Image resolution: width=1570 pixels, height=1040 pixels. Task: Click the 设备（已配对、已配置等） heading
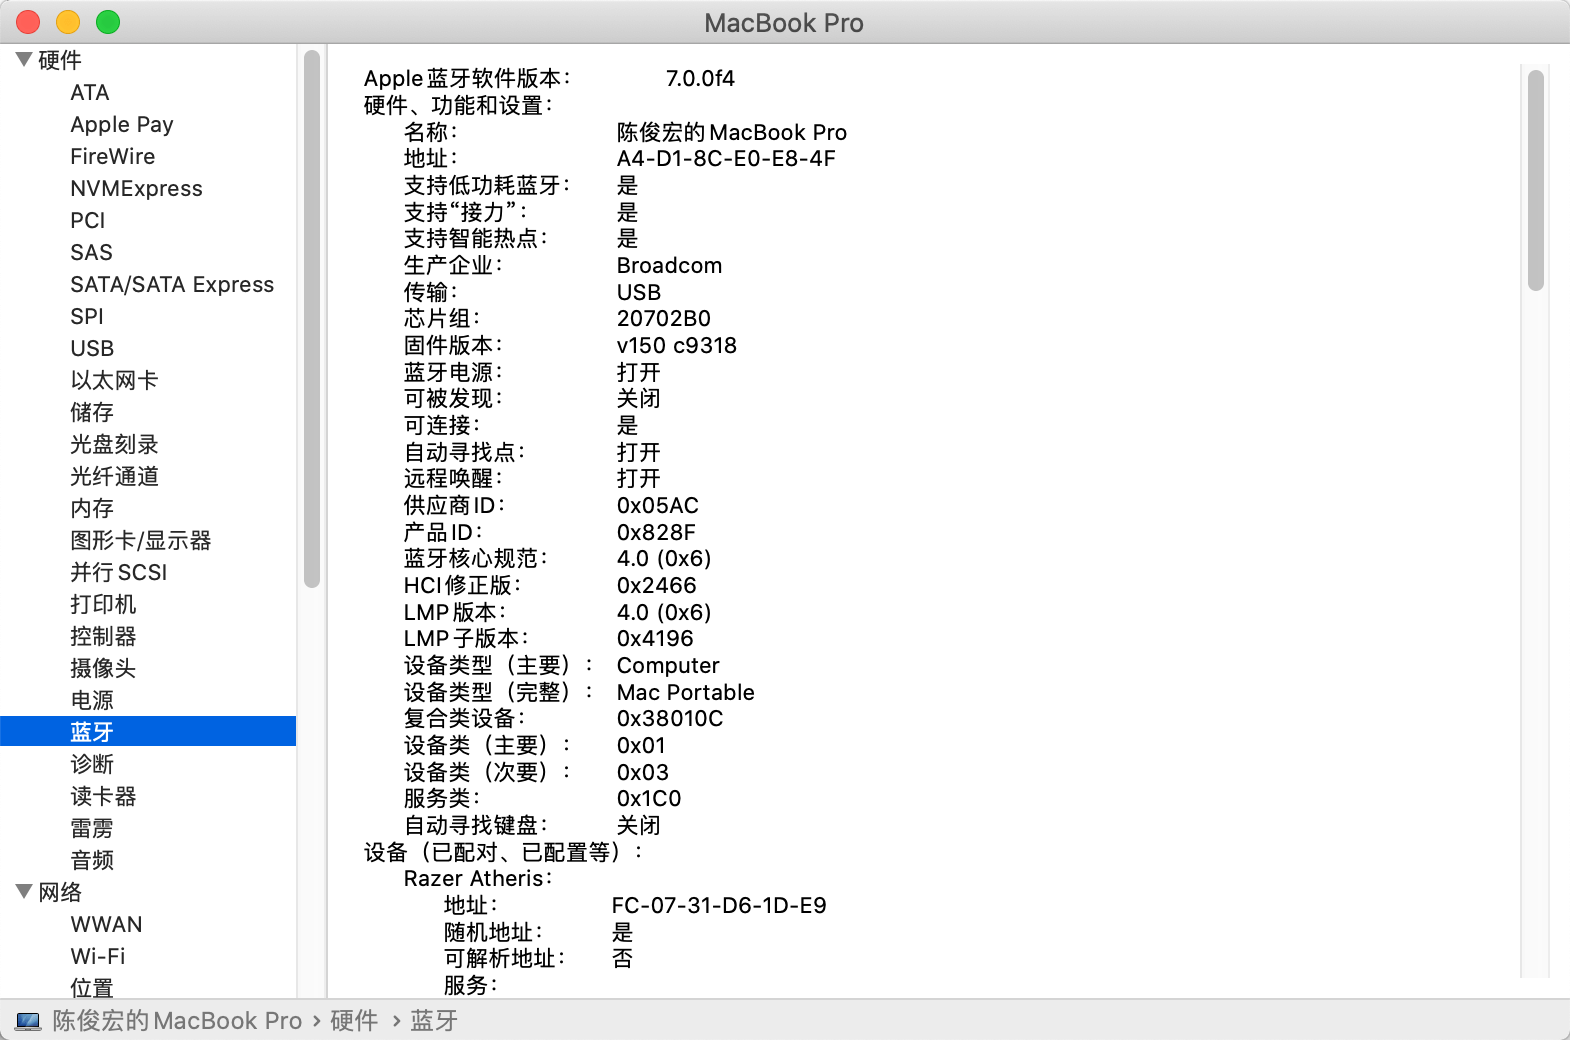tap(503, 853)
